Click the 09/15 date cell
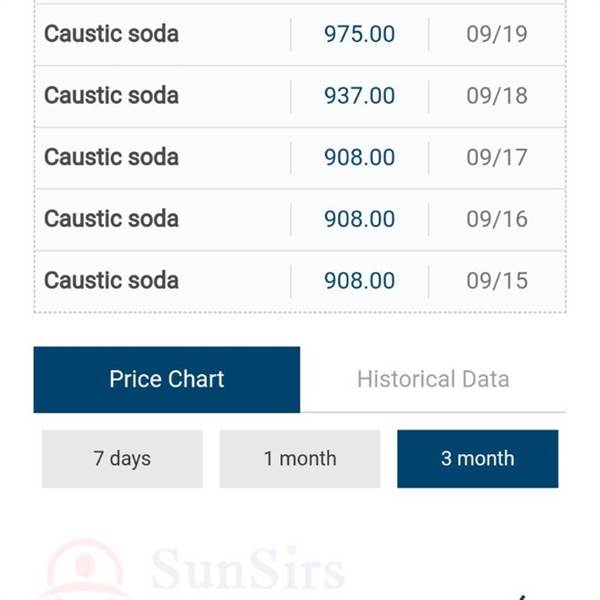600x600 pixels. 496,281
